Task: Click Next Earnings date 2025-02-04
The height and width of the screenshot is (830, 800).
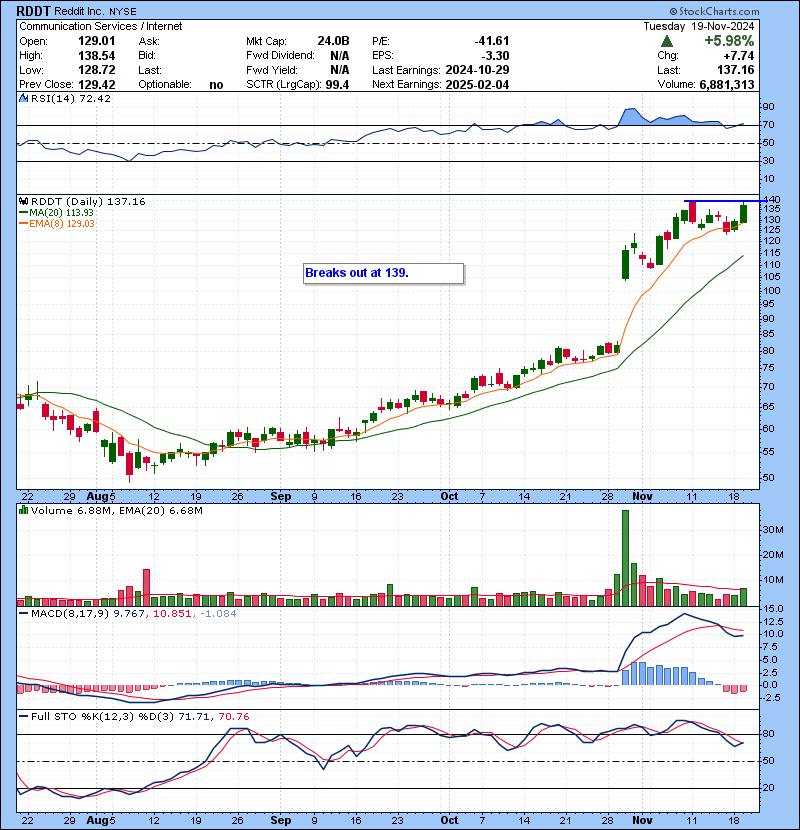Action: click(477, 85)
